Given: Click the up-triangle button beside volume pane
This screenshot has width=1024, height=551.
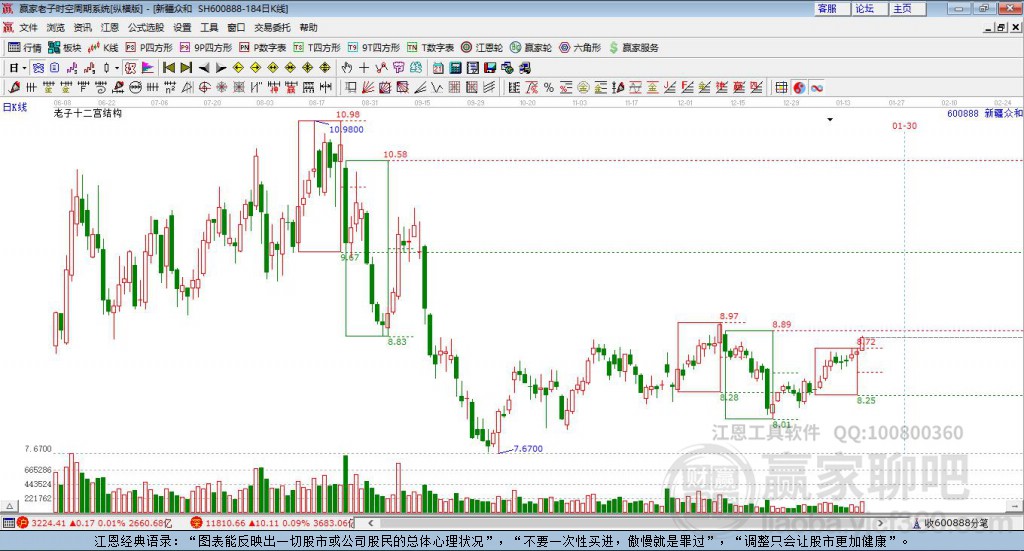Looking at the screenshot, I should coord(9,506).
